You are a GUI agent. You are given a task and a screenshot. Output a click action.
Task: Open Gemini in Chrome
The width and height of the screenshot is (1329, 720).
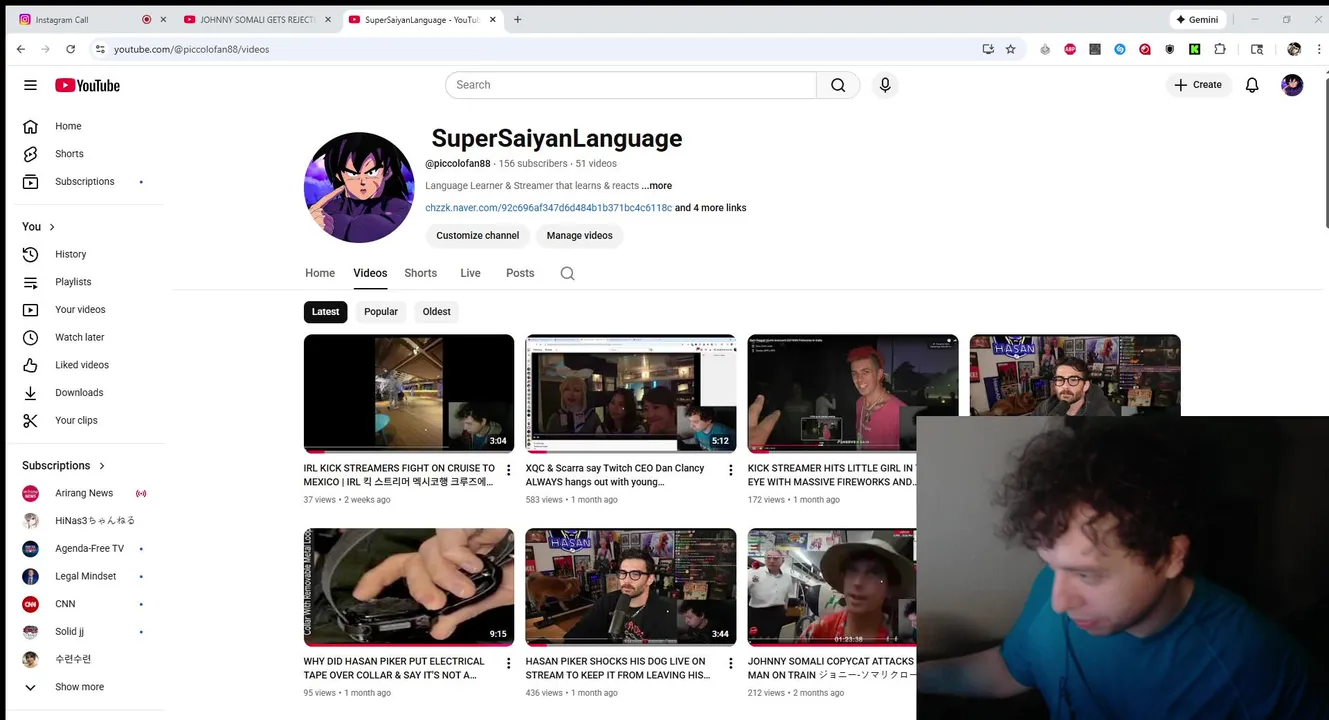click(x=1198, y=19)
